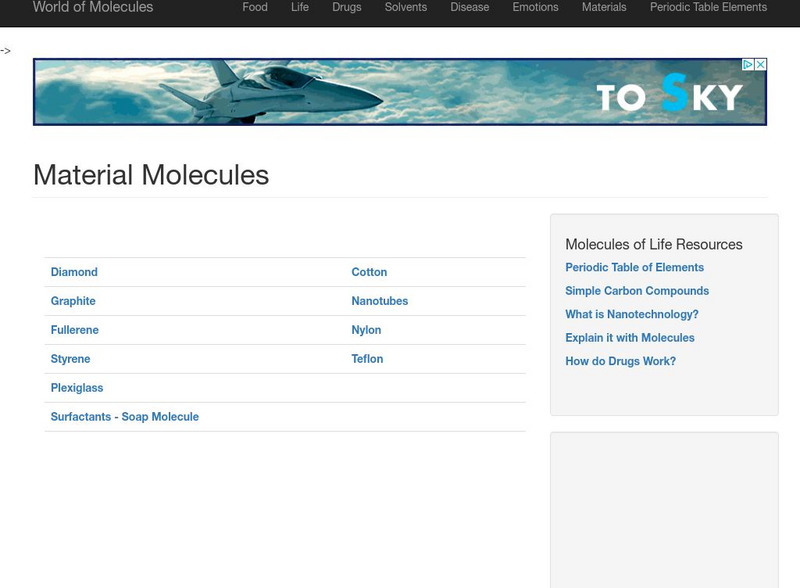Go to the Emotions navigation item

(535, 8)
